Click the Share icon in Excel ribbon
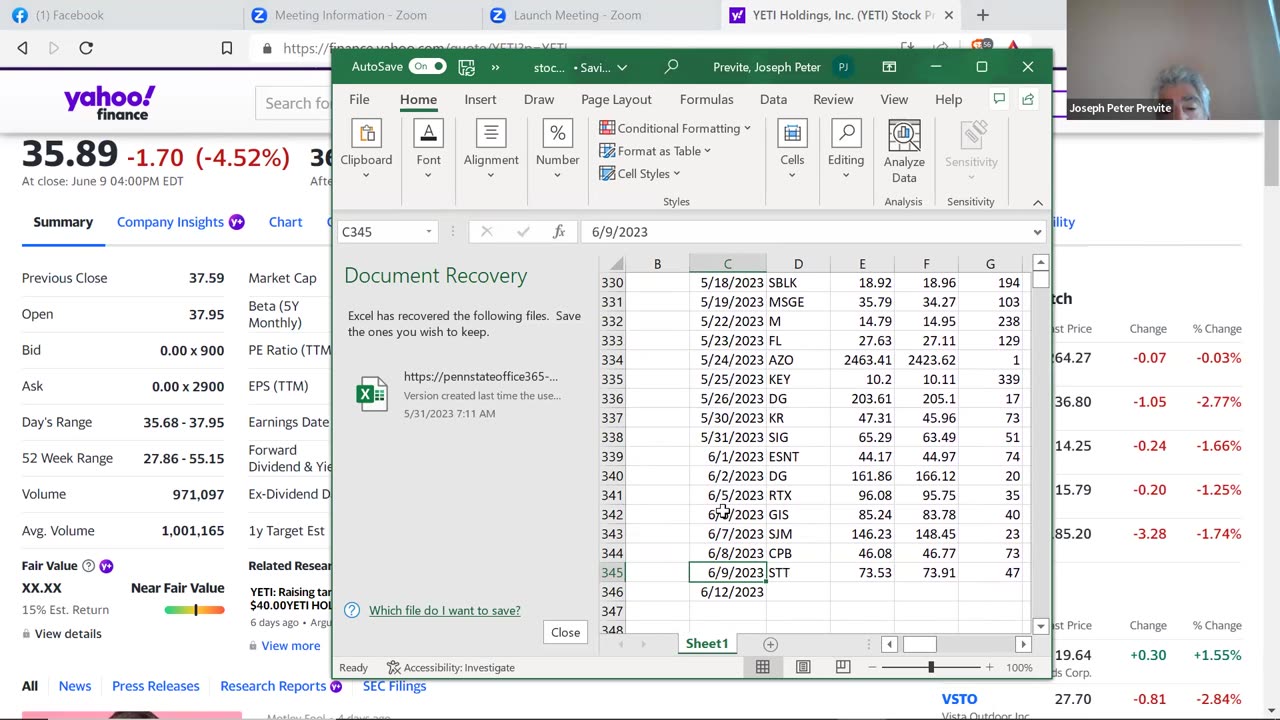The image size is (1280, 720). [1028, 99]
